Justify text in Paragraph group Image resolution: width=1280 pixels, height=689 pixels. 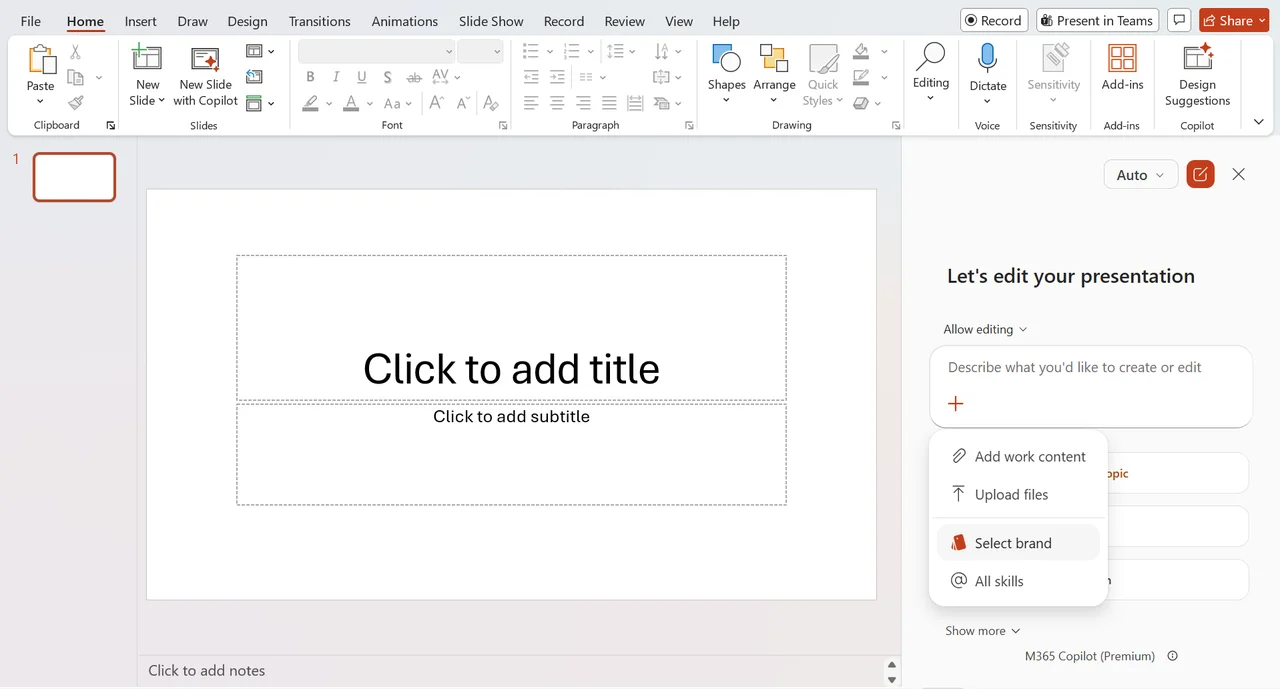609,103
